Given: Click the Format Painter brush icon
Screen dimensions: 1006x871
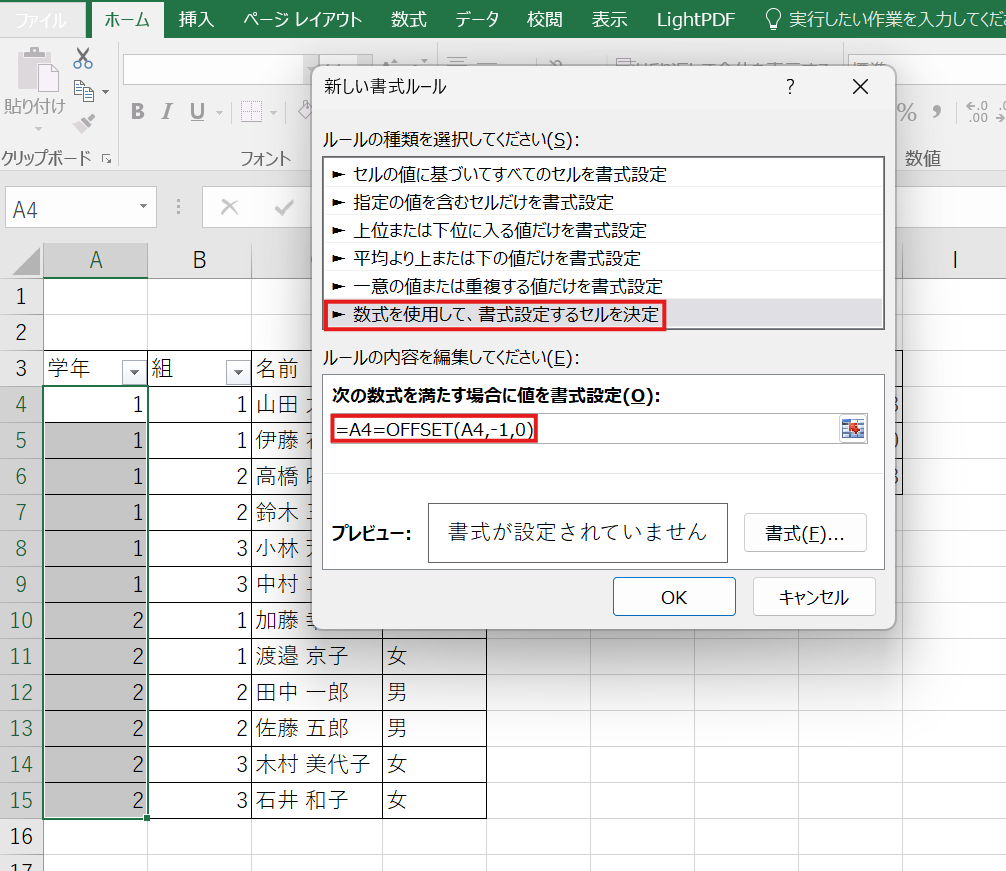Looking at the screenshot, I should click(84, 123).
